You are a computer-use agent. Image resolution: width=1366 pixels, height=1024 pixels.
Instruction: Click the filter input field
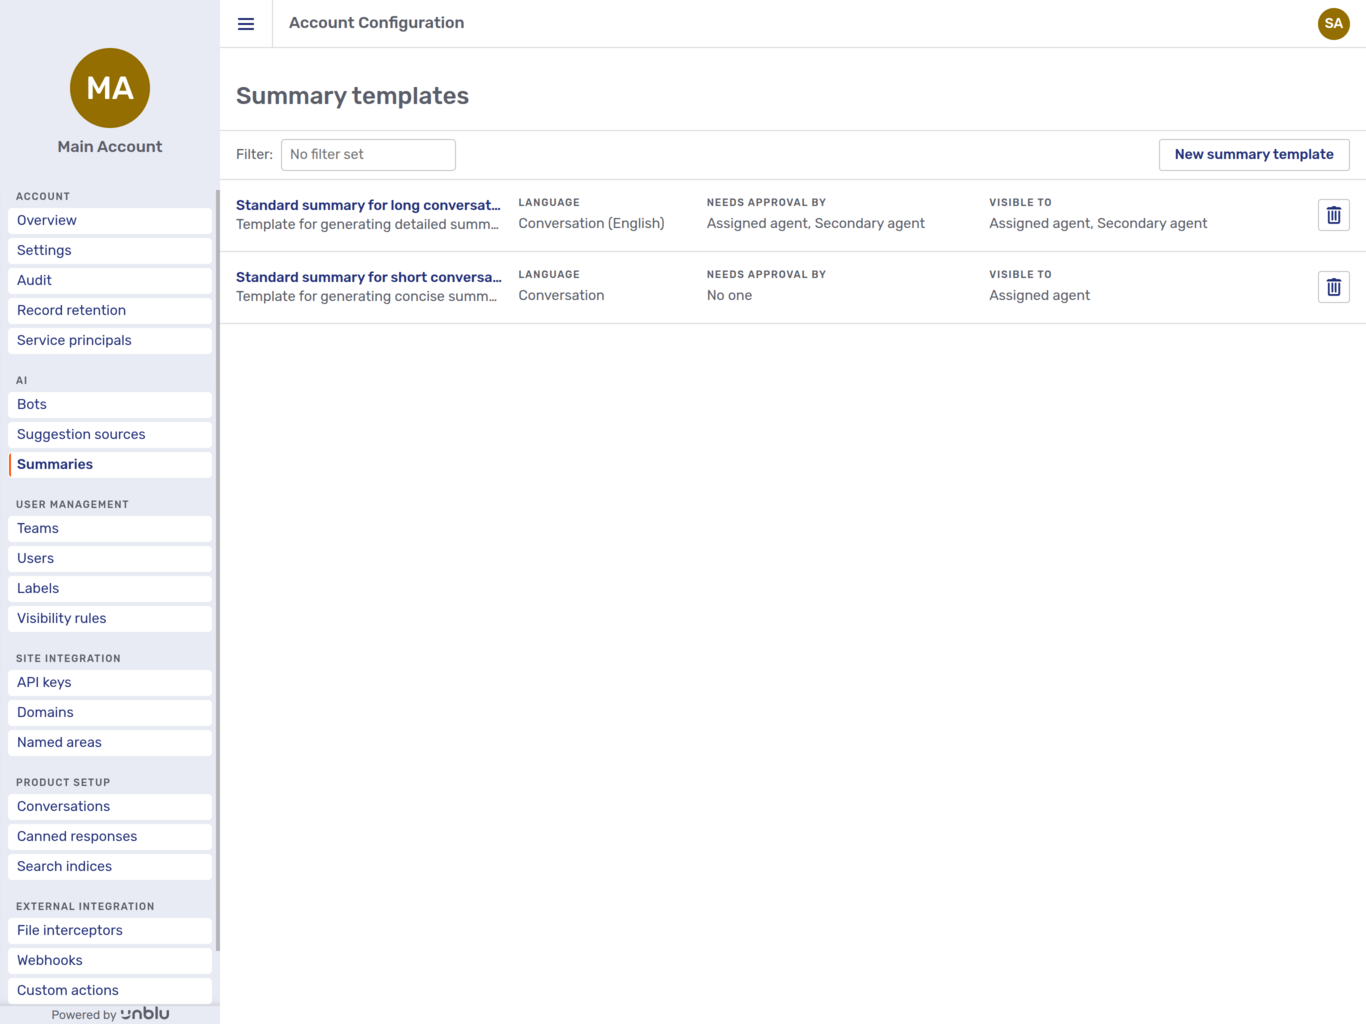point(368,154)
